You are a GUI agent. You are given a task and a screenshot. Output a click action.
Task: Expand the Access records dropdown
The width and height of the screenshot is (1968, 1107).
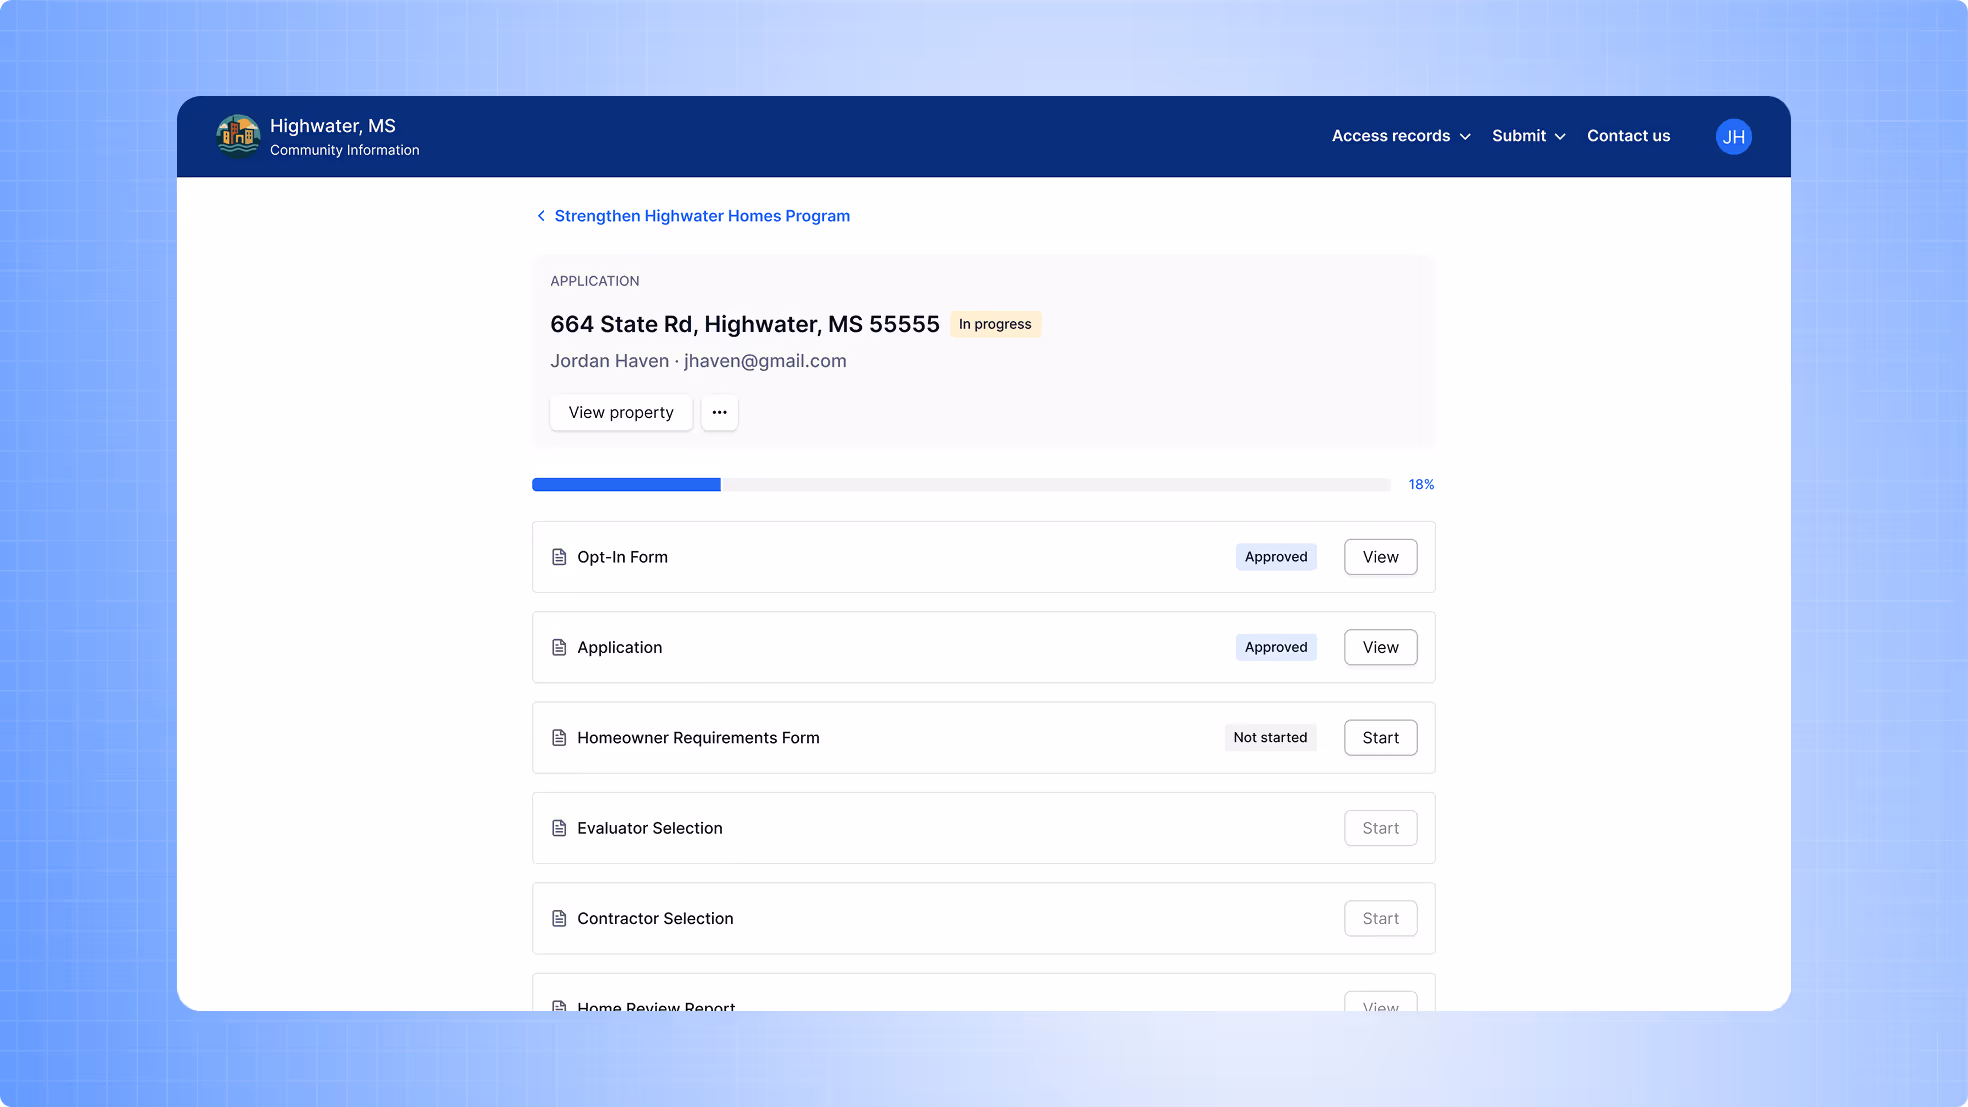[x=1400, y=136]
